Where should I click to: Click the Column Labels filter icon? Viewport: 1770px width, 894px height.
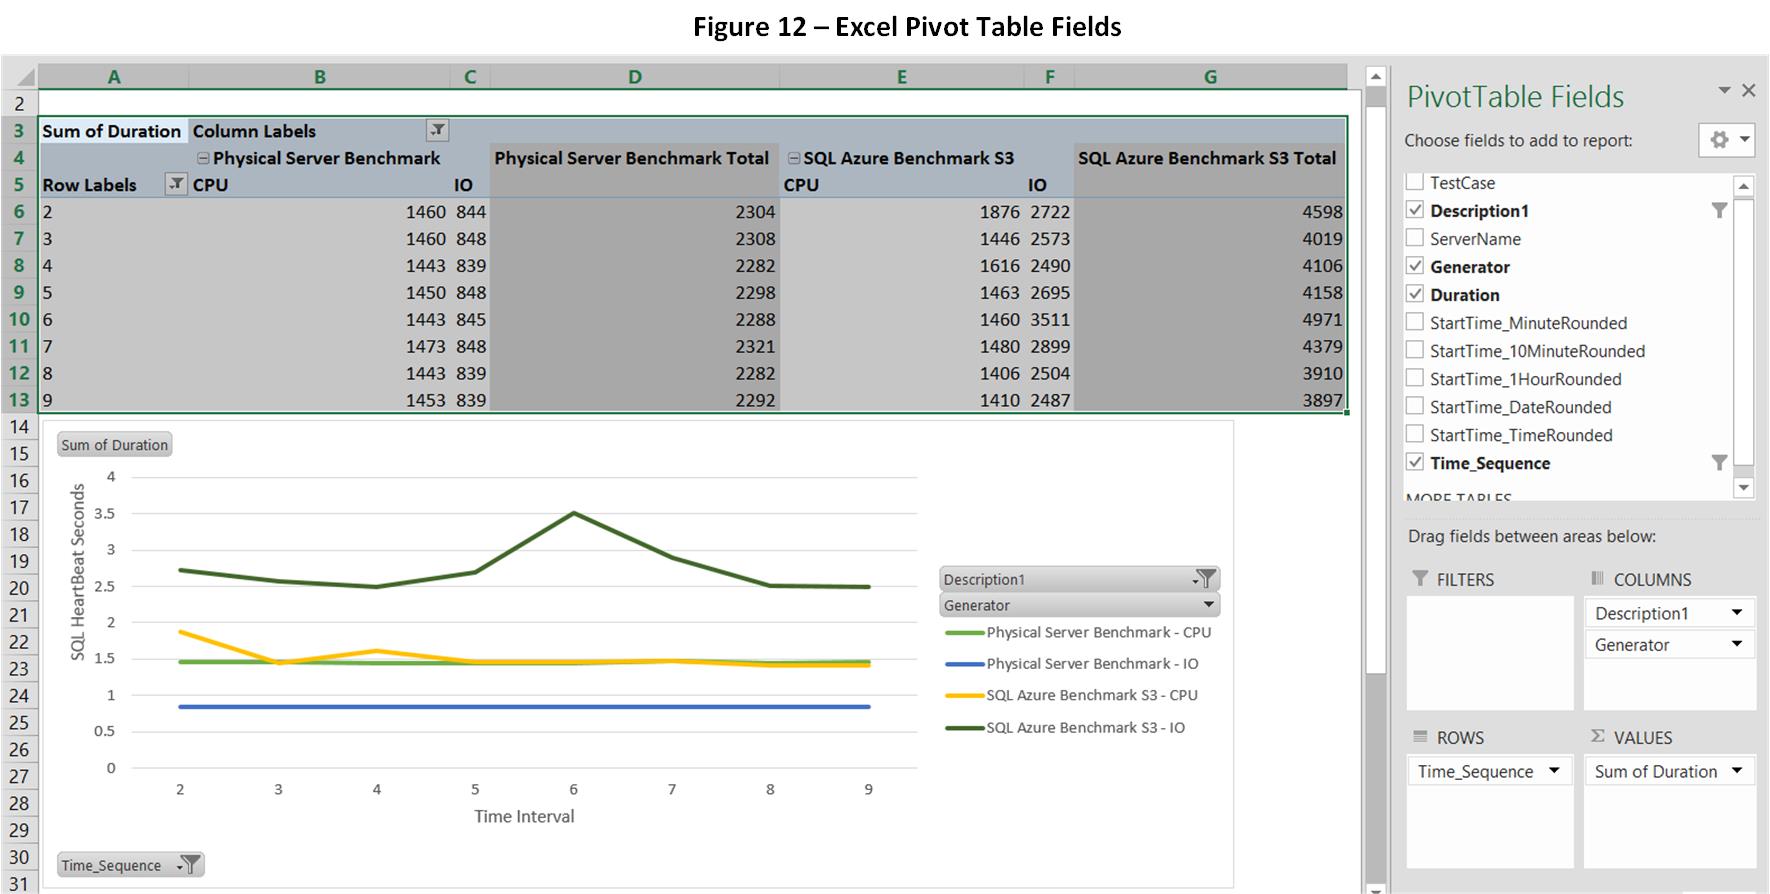[437, 130]
